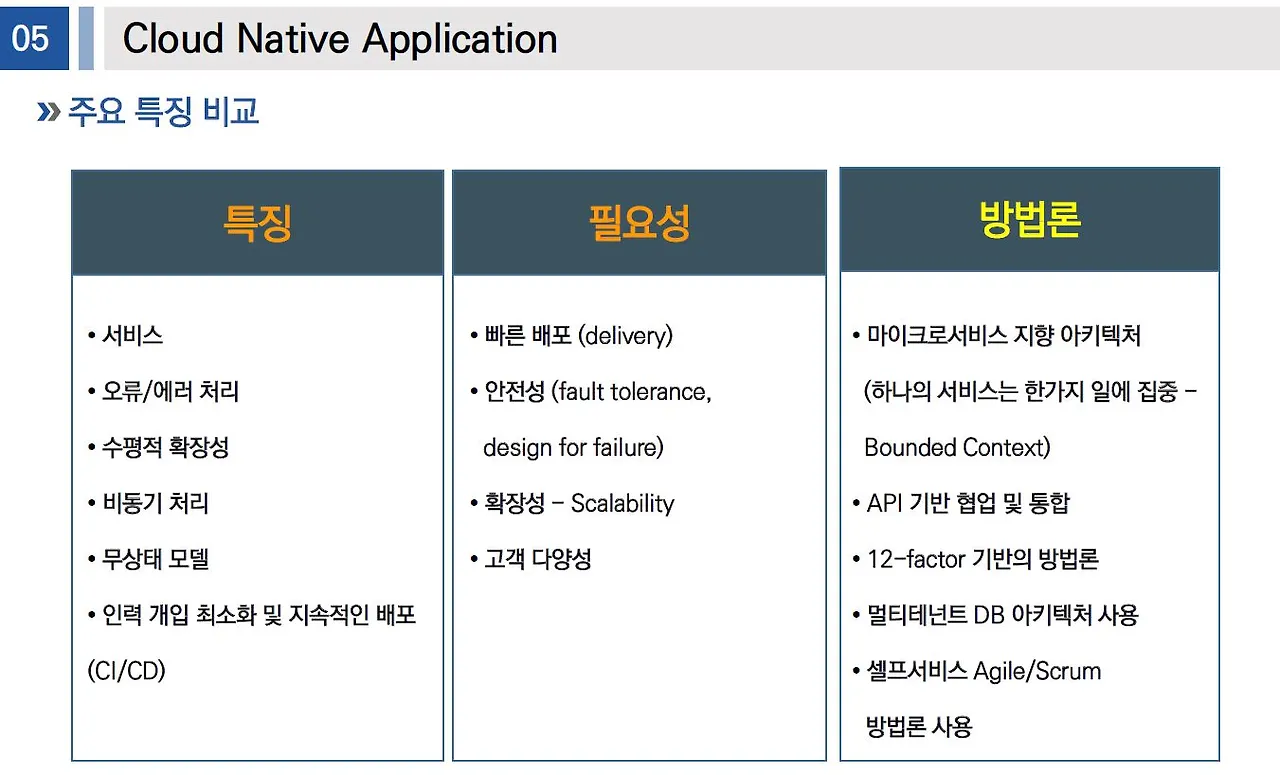Select the 수평적 확장성 bullet
Image resolution: width=1280 pixels, height=775 pixels.
click(x=158, y=447)
